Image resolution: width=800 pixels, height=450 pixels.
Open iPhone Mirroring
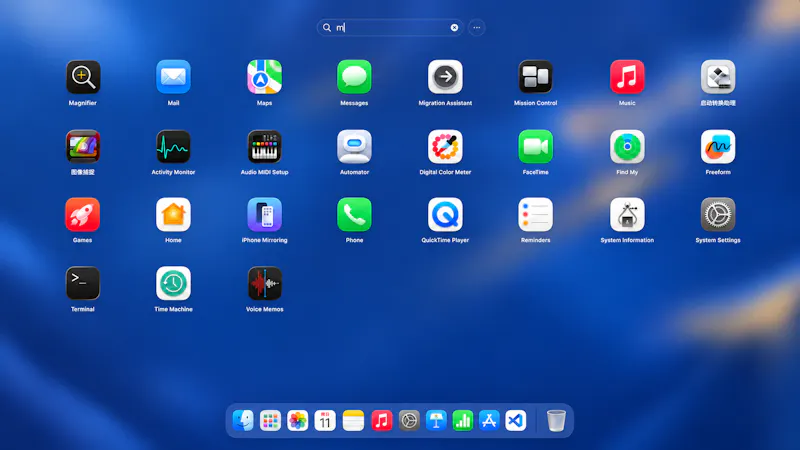coord(264,215)
